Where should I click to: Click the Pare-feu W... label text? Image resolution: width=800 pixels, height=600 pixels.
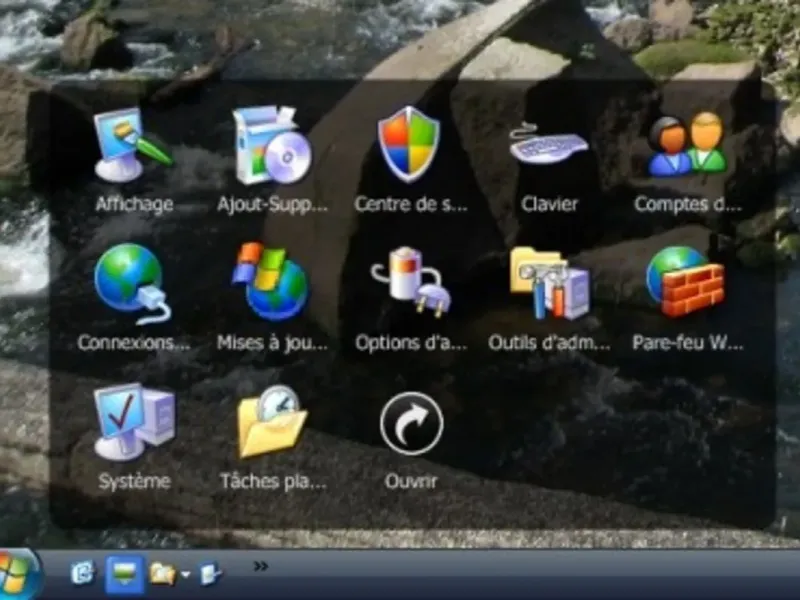(x=687, y=342)
